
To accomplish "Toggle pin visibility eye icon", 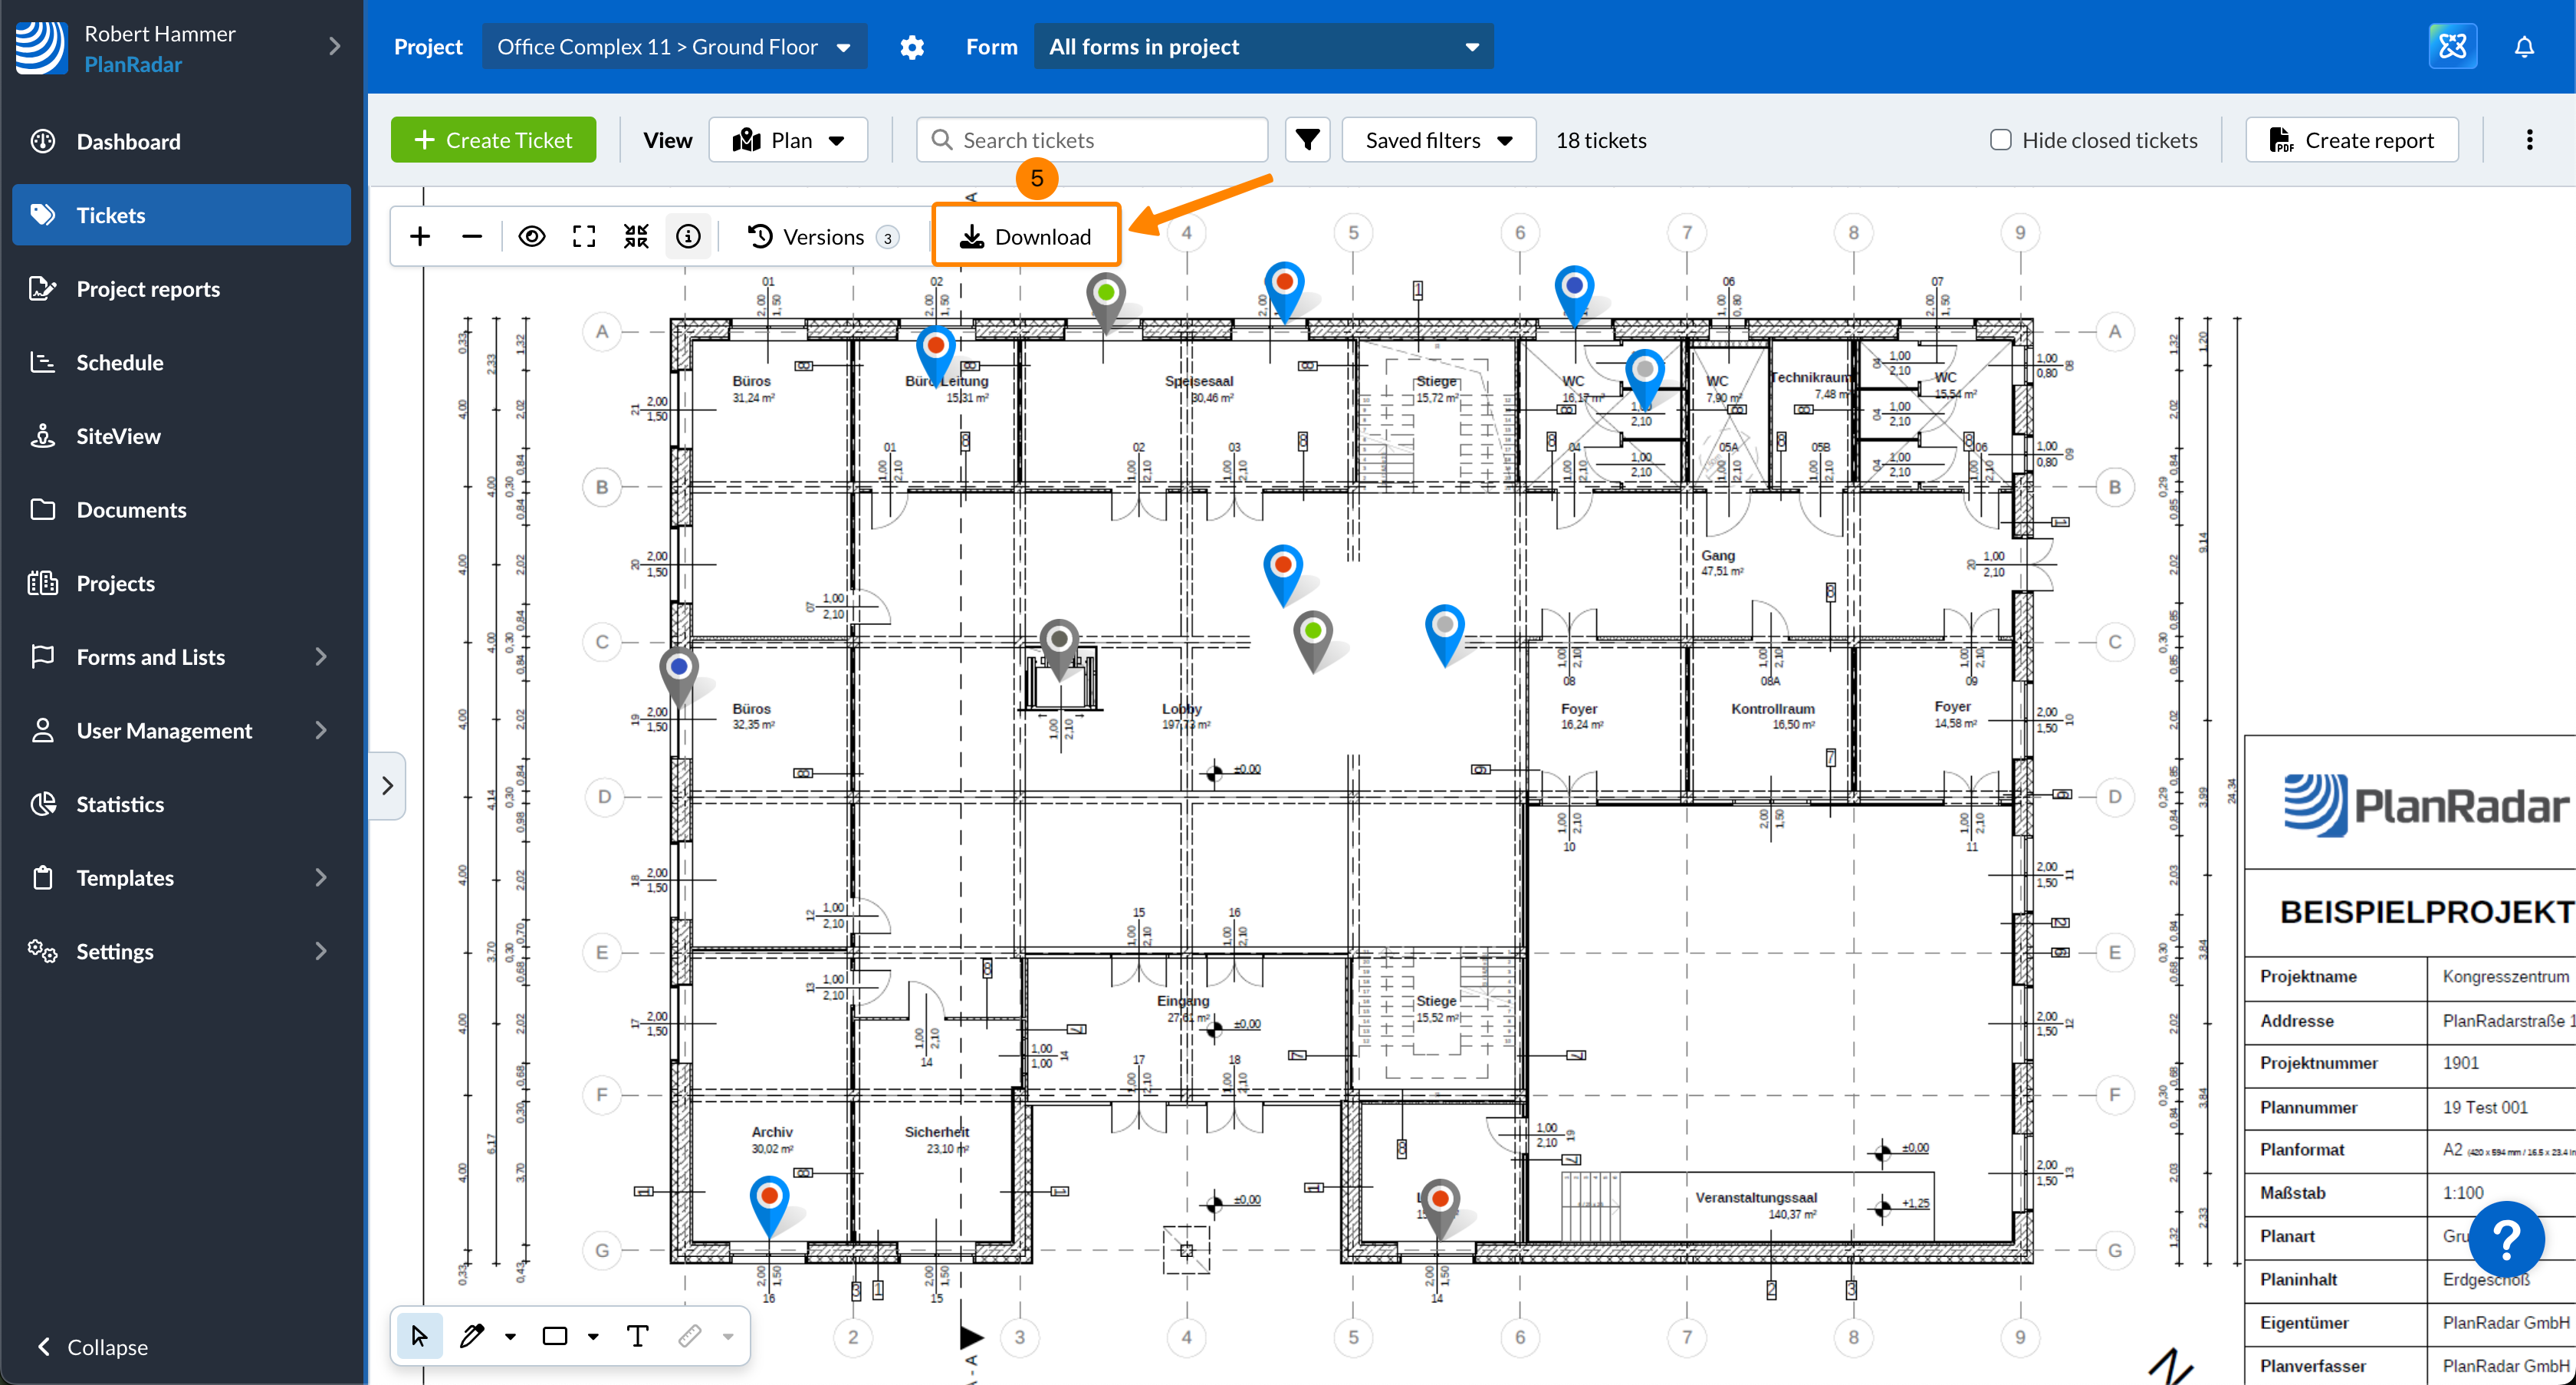I will tap(532, 237).
